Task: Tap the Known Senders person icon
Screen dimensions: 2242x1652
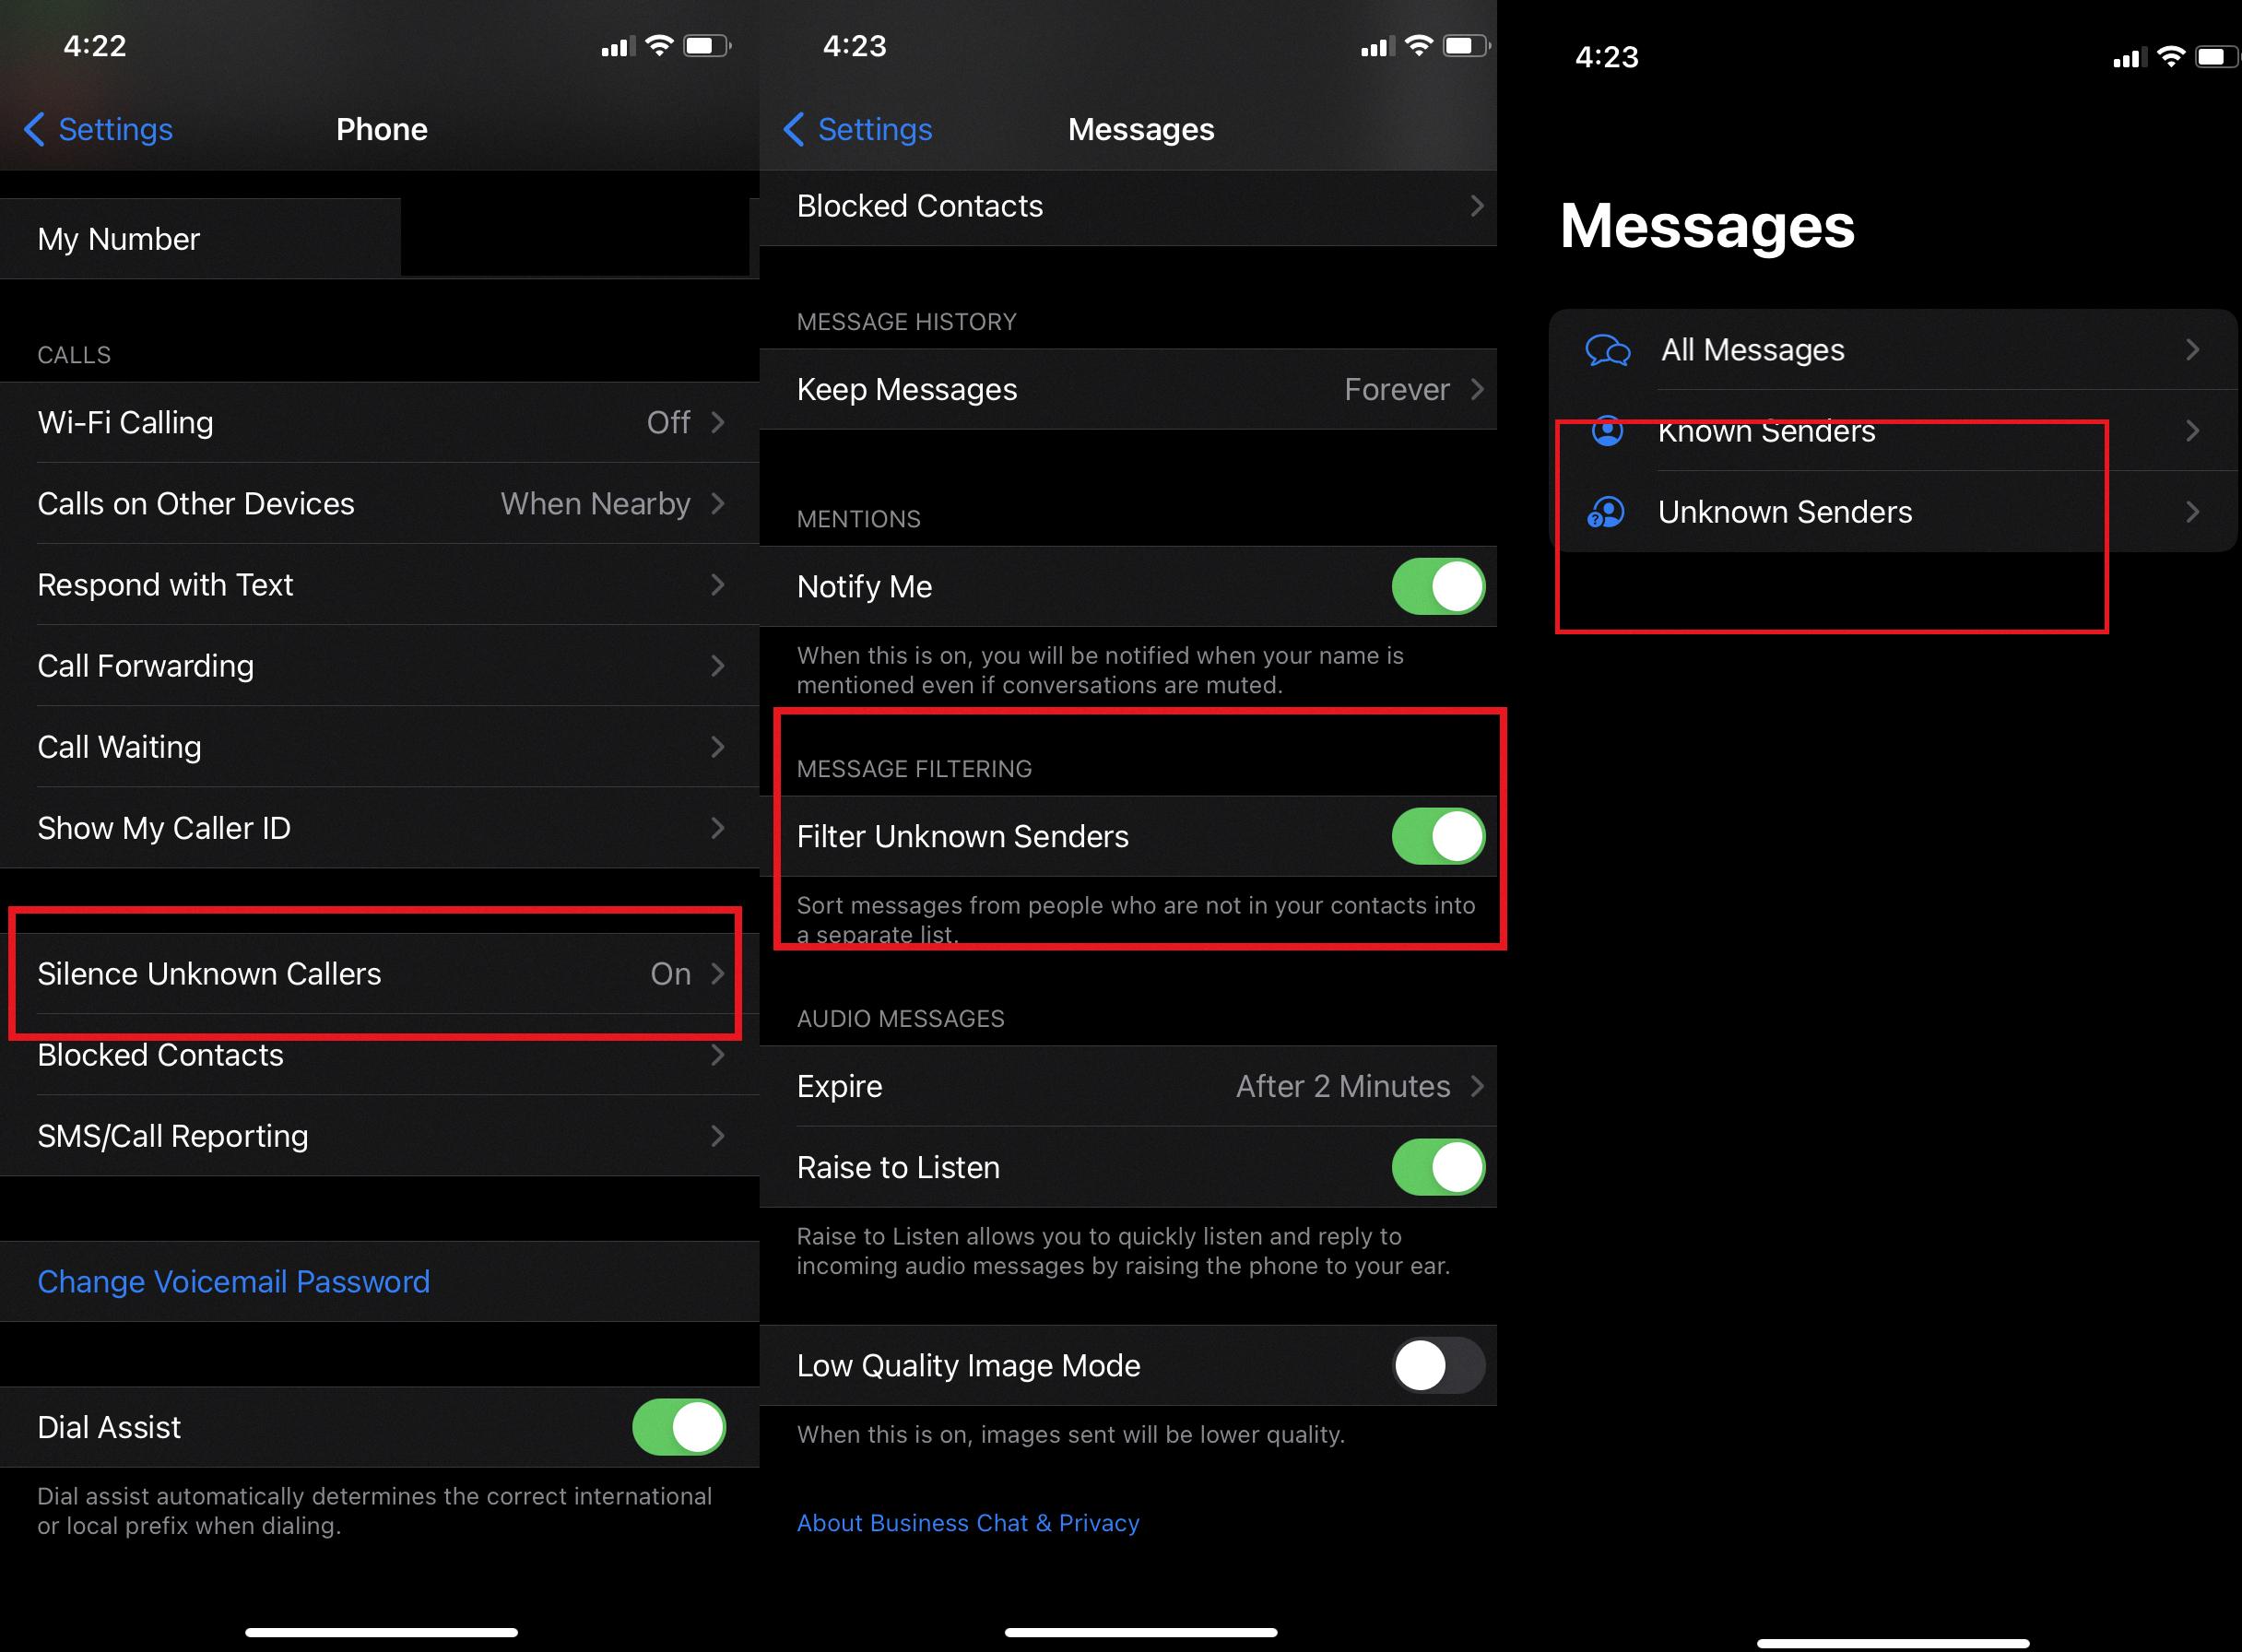Action: (x=1607, y=431)
